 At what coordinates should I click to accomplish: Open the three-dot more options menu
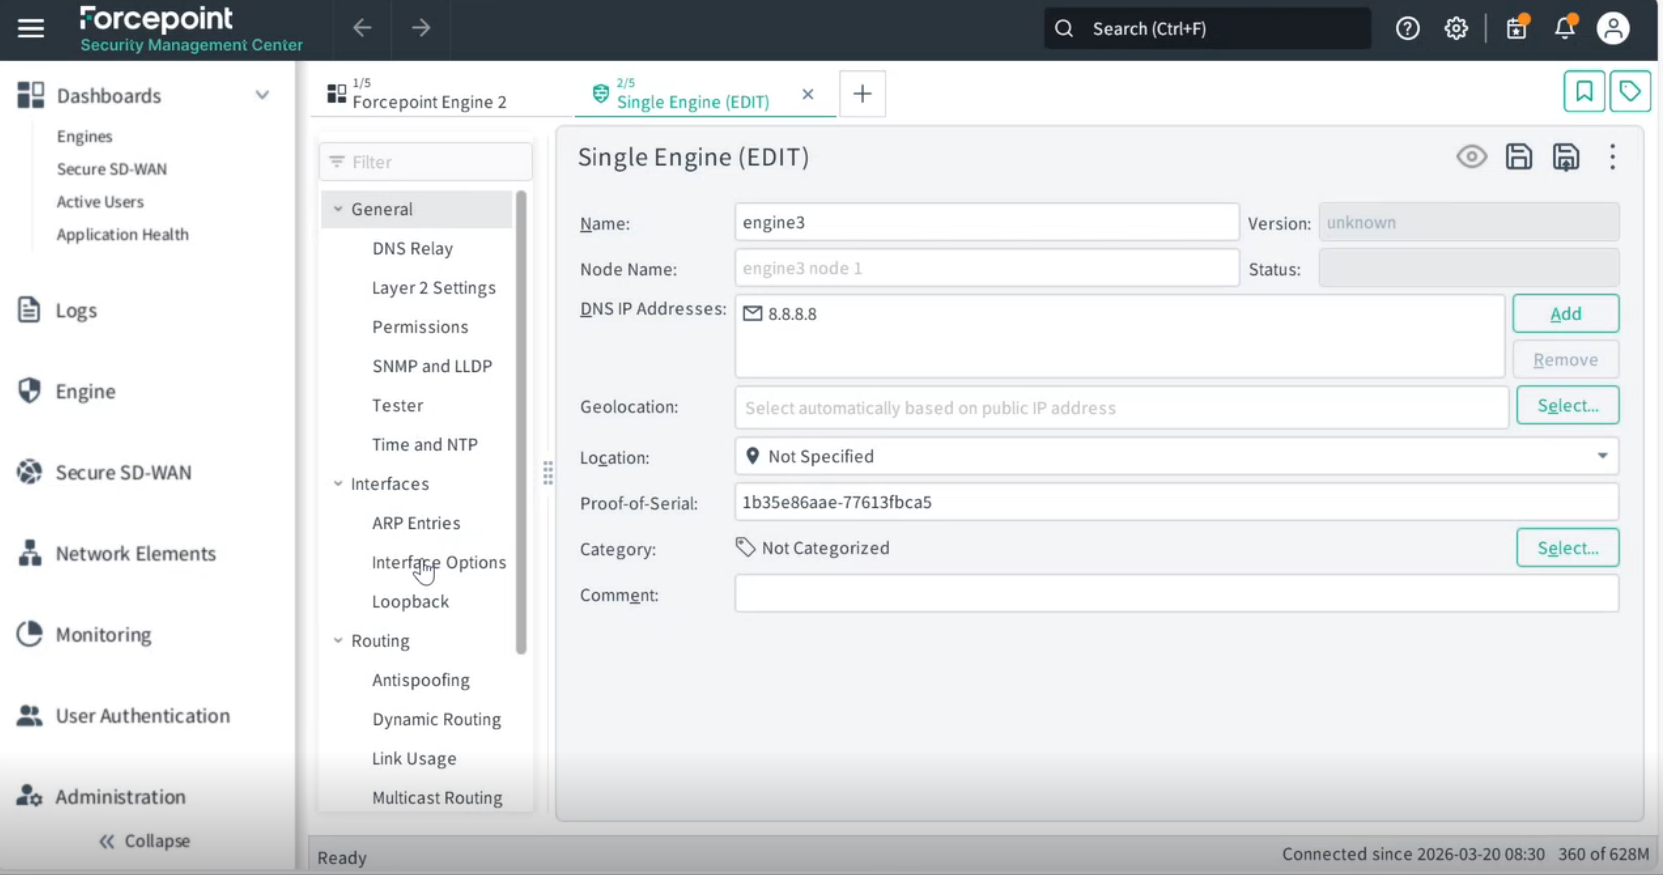tap(1612, 157)
